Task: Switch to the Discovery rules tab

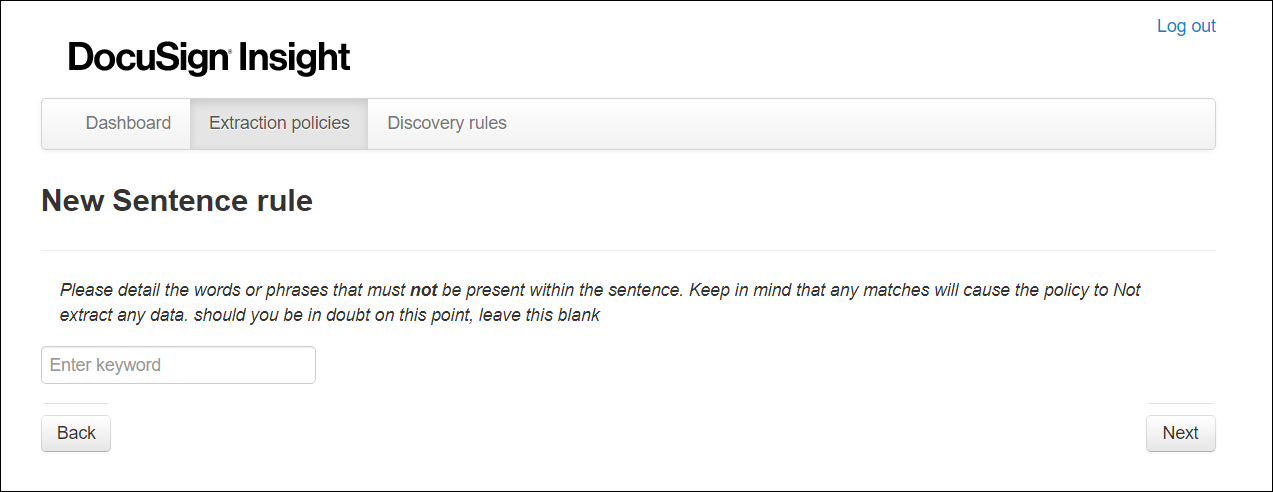Action: click(447, 124)
